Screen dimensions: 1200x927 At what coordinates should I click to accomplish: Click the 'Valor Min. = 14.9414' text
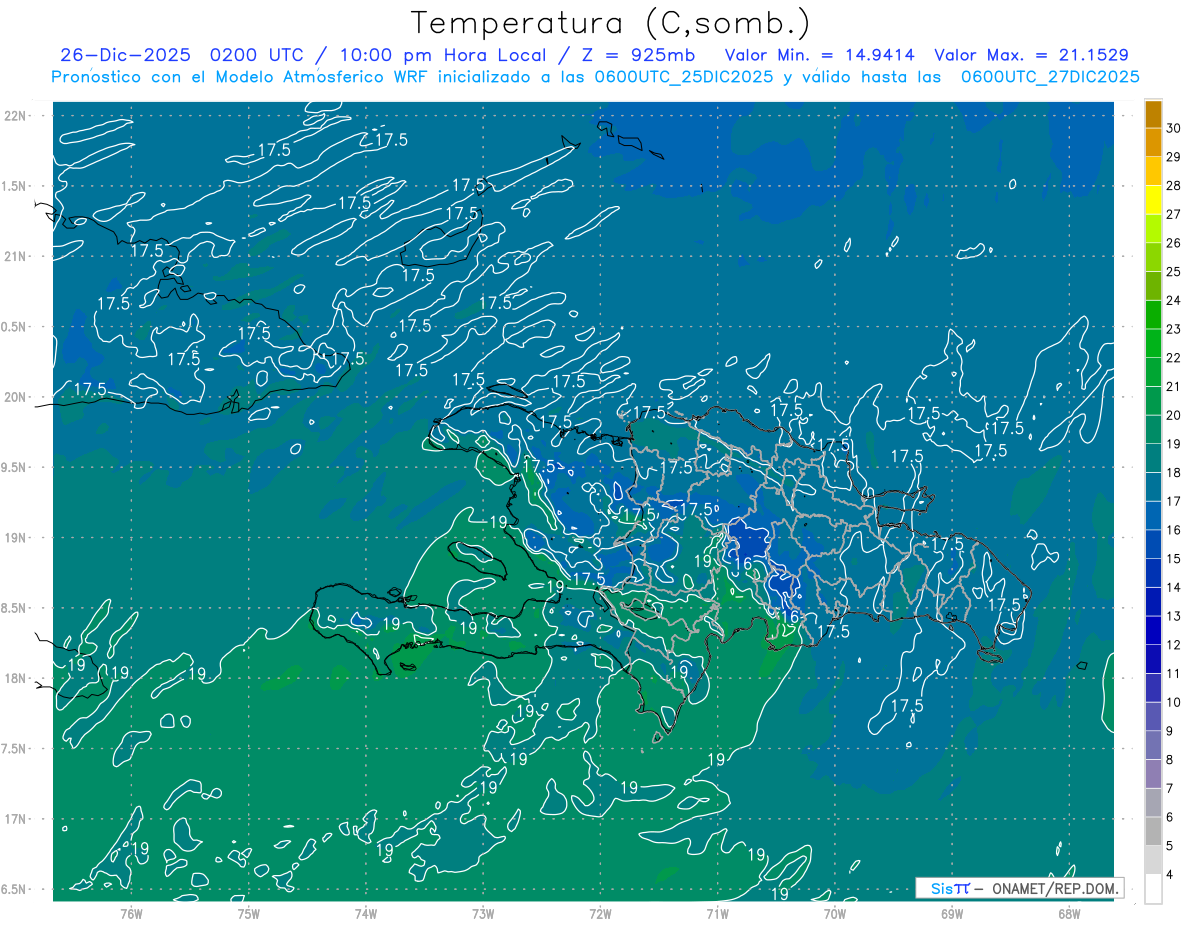coord(820,55)
